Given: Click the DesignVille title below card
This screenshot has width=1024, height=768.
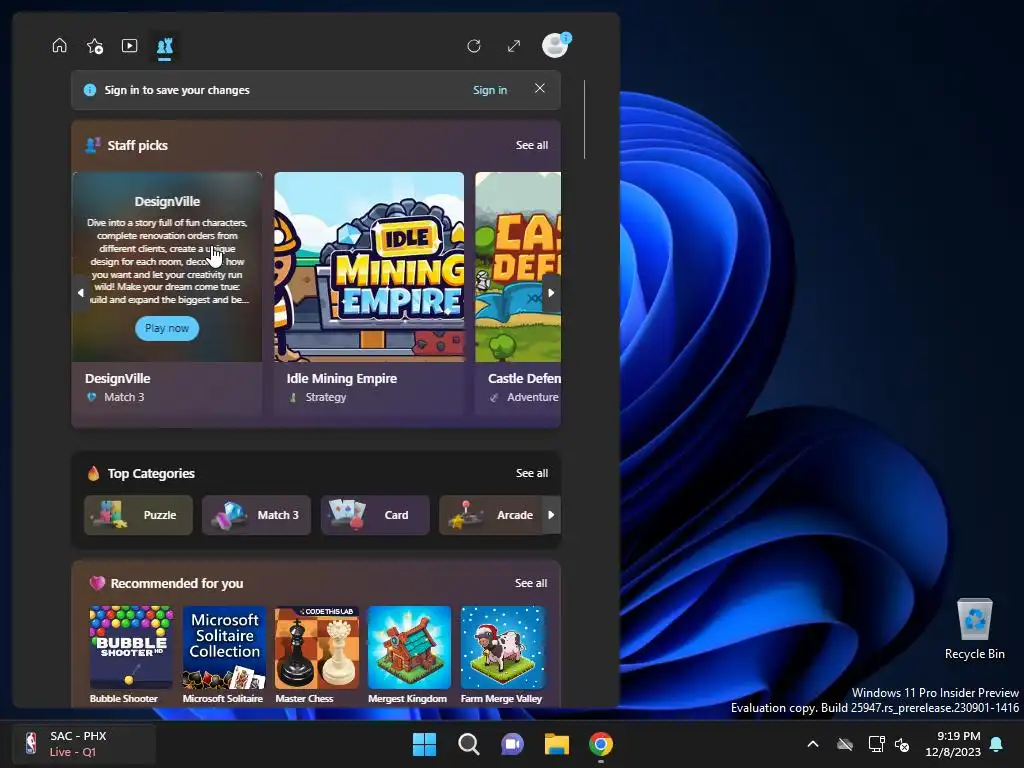Looking at the screenshot, I should point(118,378).
